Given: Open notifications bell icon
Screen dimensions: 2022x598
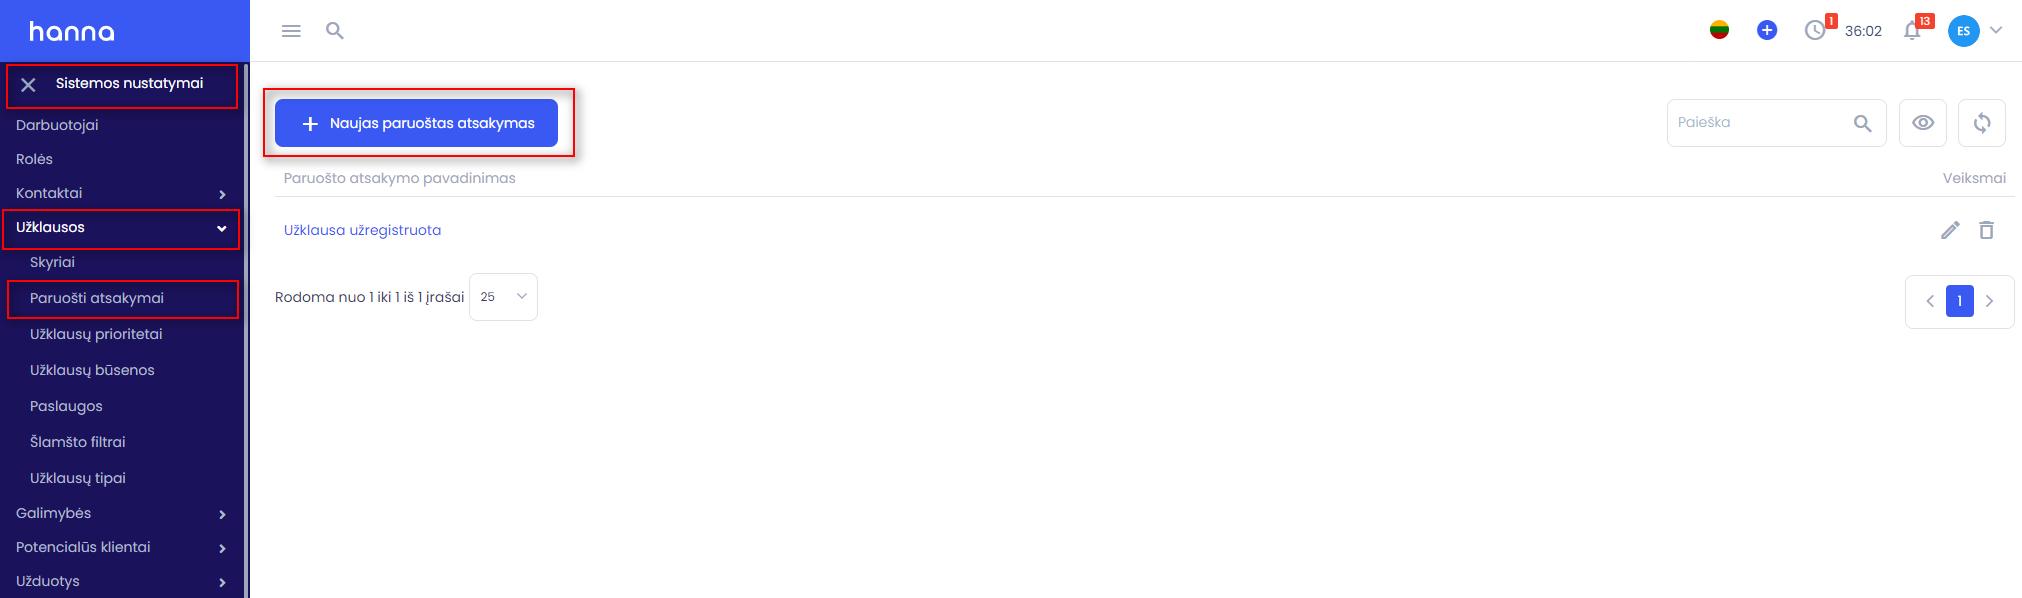Looking at the screenshot, I should [1912, 31].
